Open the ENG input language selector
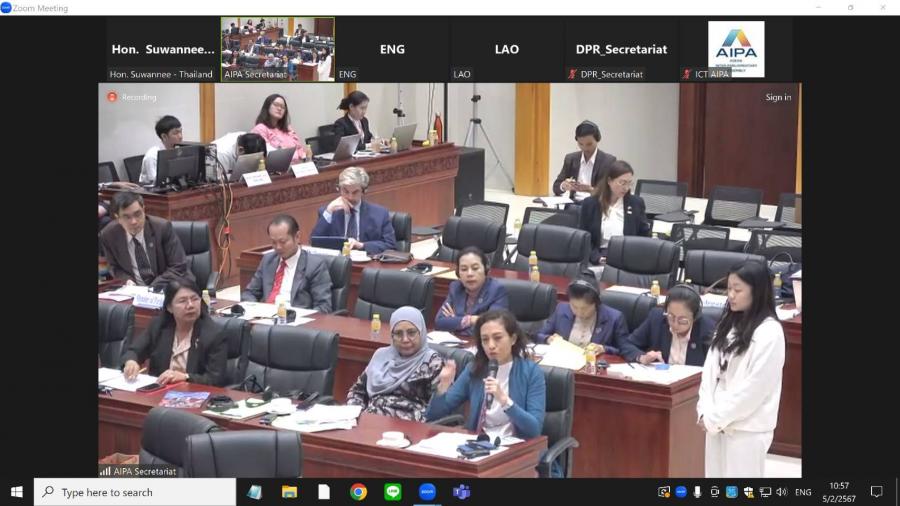900x506 pixels. point(803,492)
